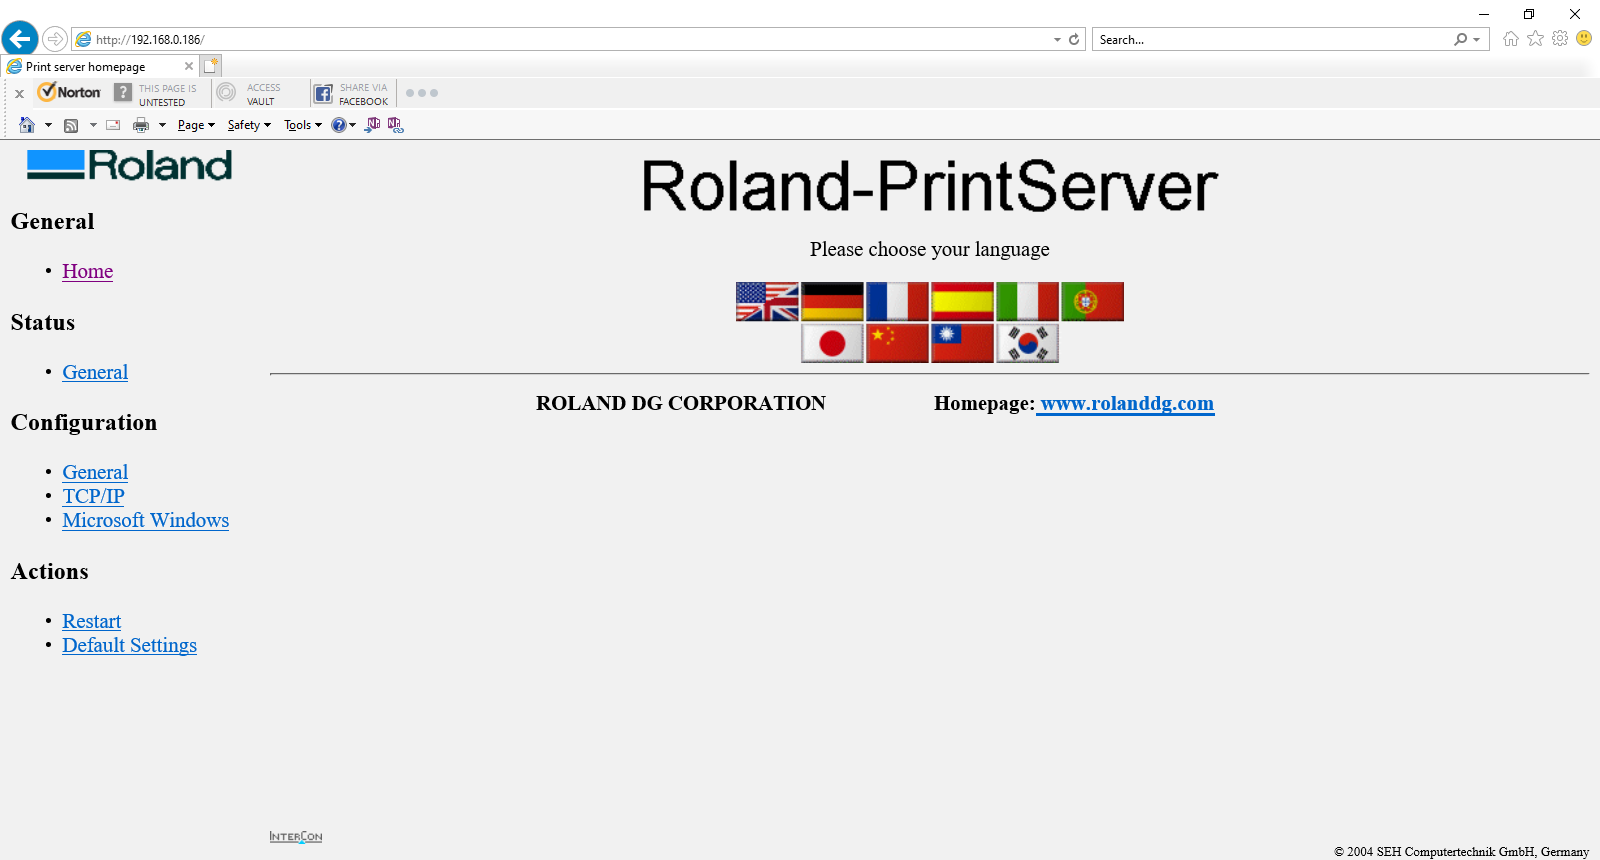1600x860 pixels.
Task: Click the second OneNote linked notes icon
Action: click(395, 125)
